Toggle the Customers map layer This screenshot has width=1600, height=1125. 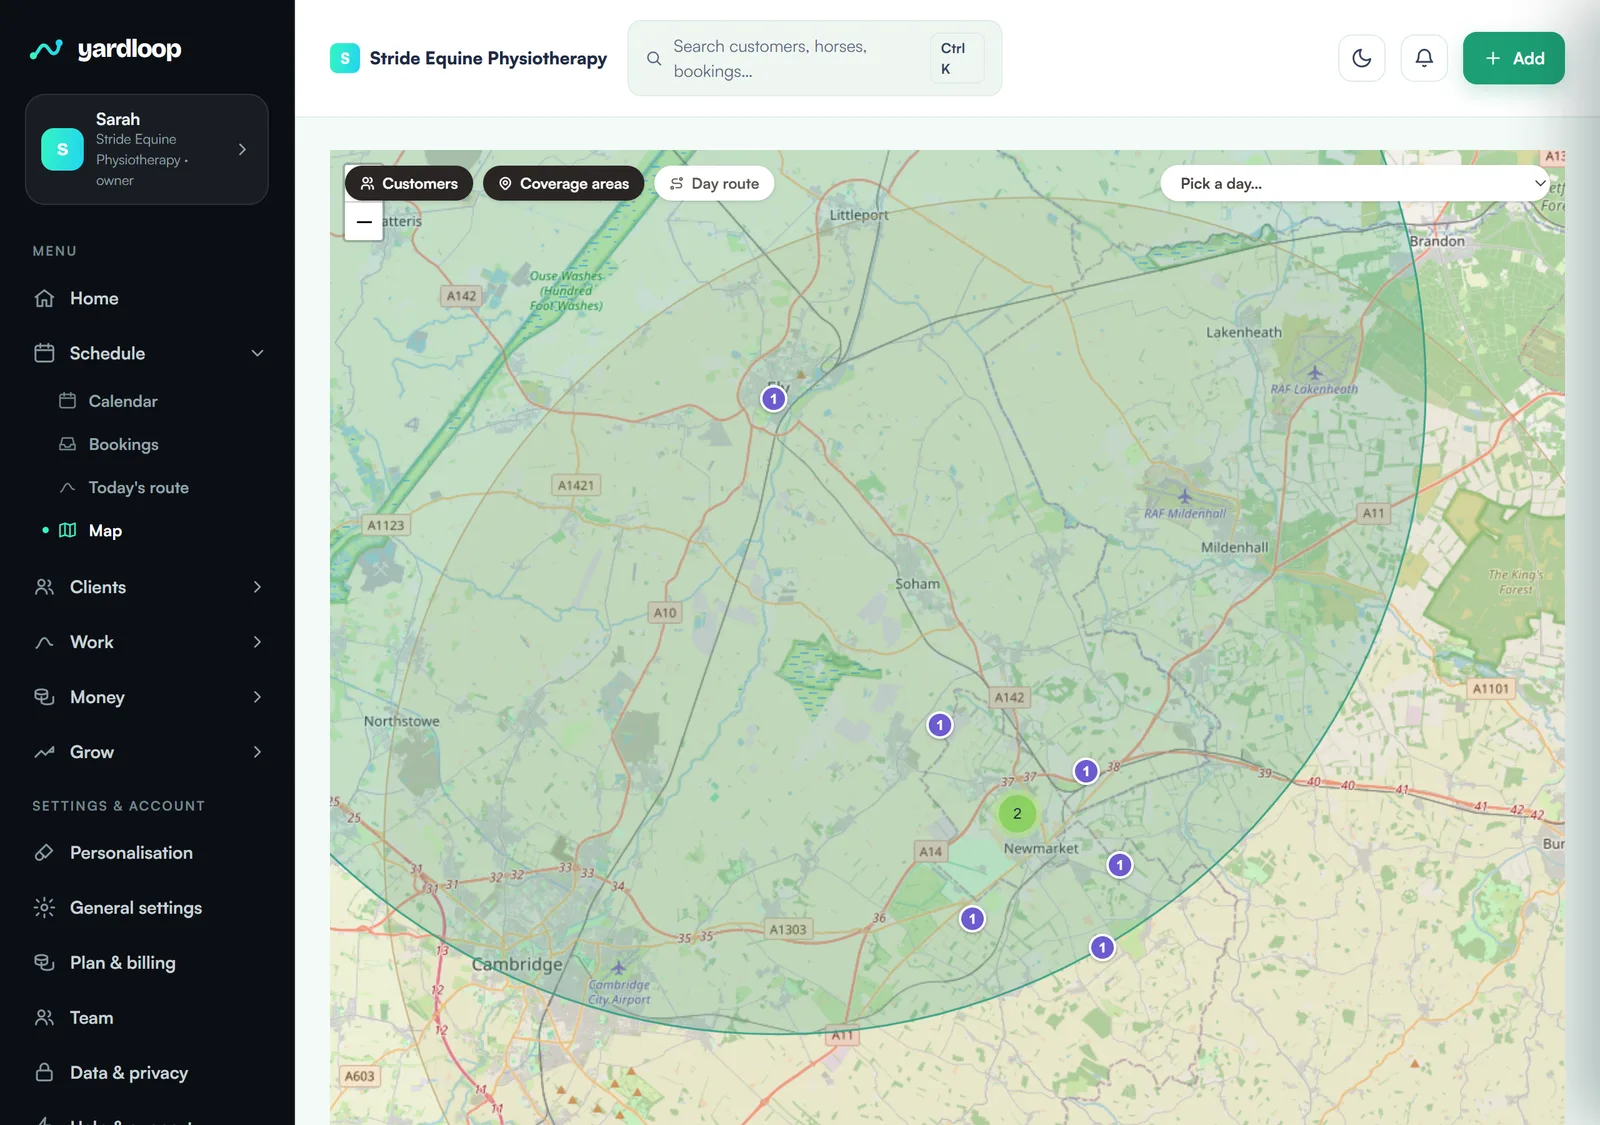(x=409, y=183)
